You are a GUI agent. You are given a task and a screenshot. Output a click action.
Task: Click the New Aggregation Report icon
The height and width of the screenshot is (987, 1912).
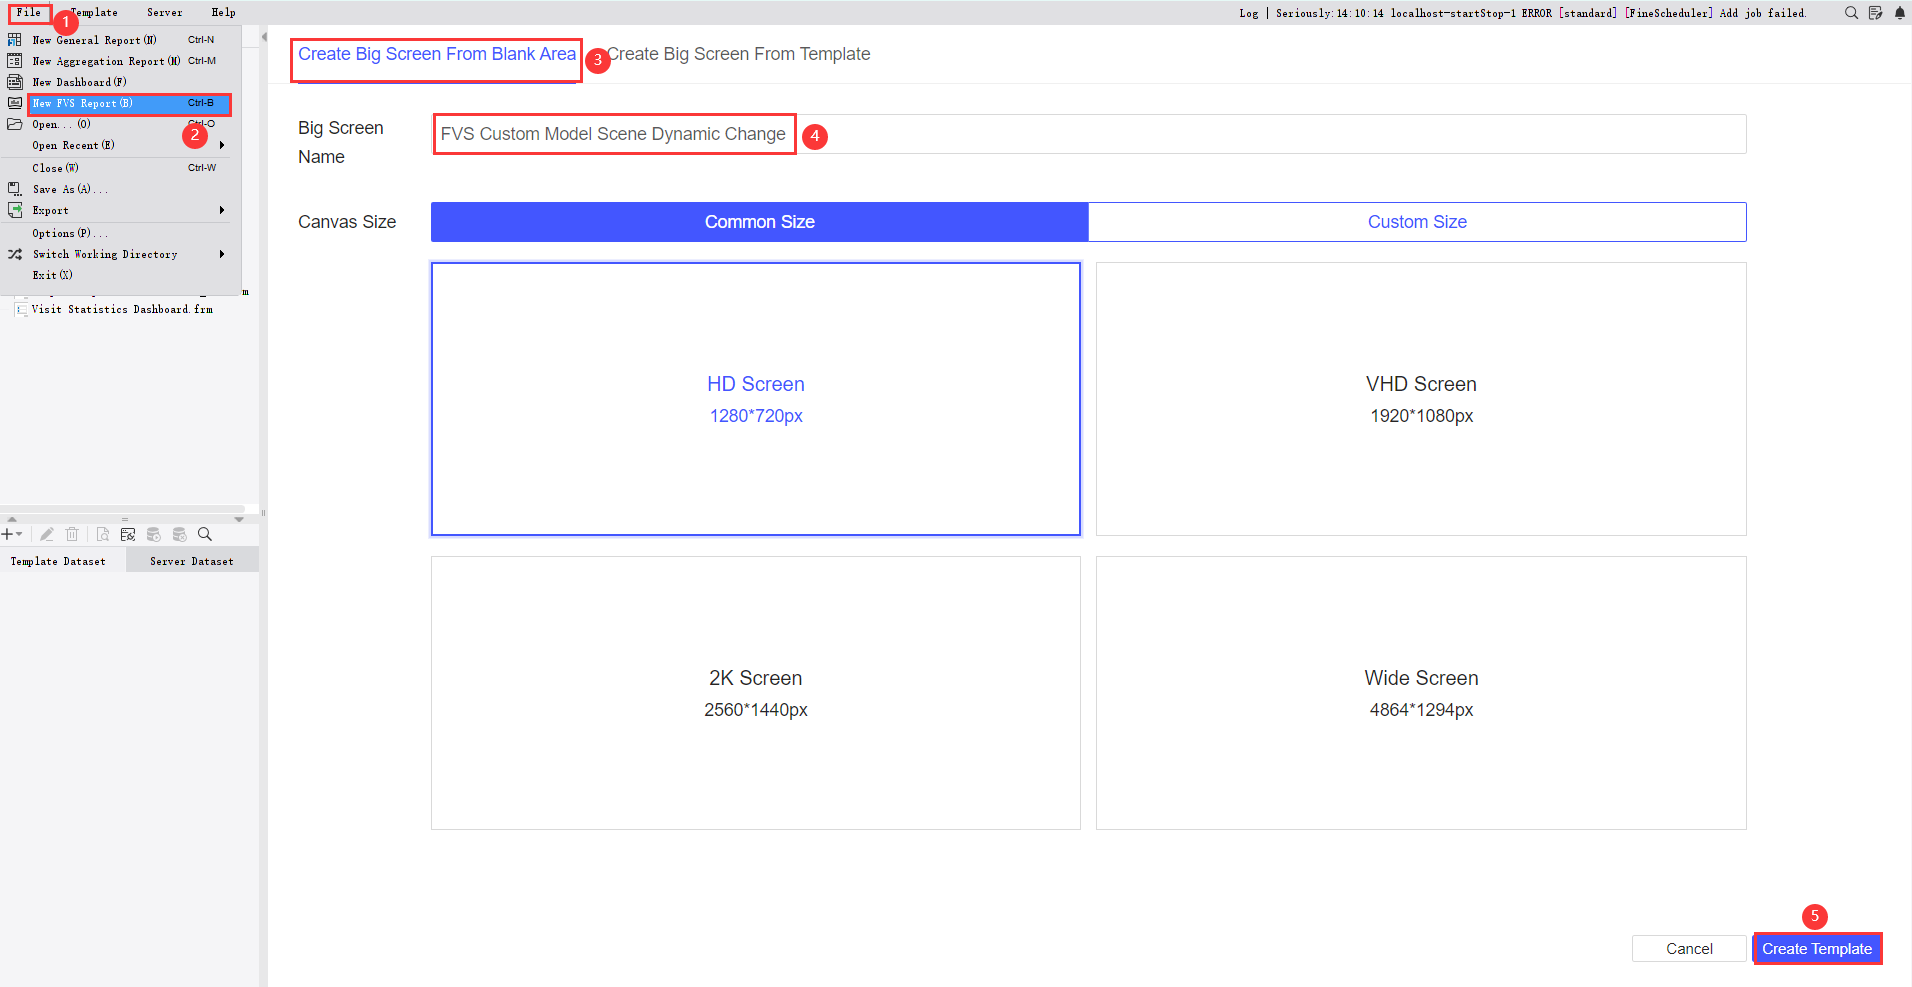pyautogui.click(x=15, y=61)
